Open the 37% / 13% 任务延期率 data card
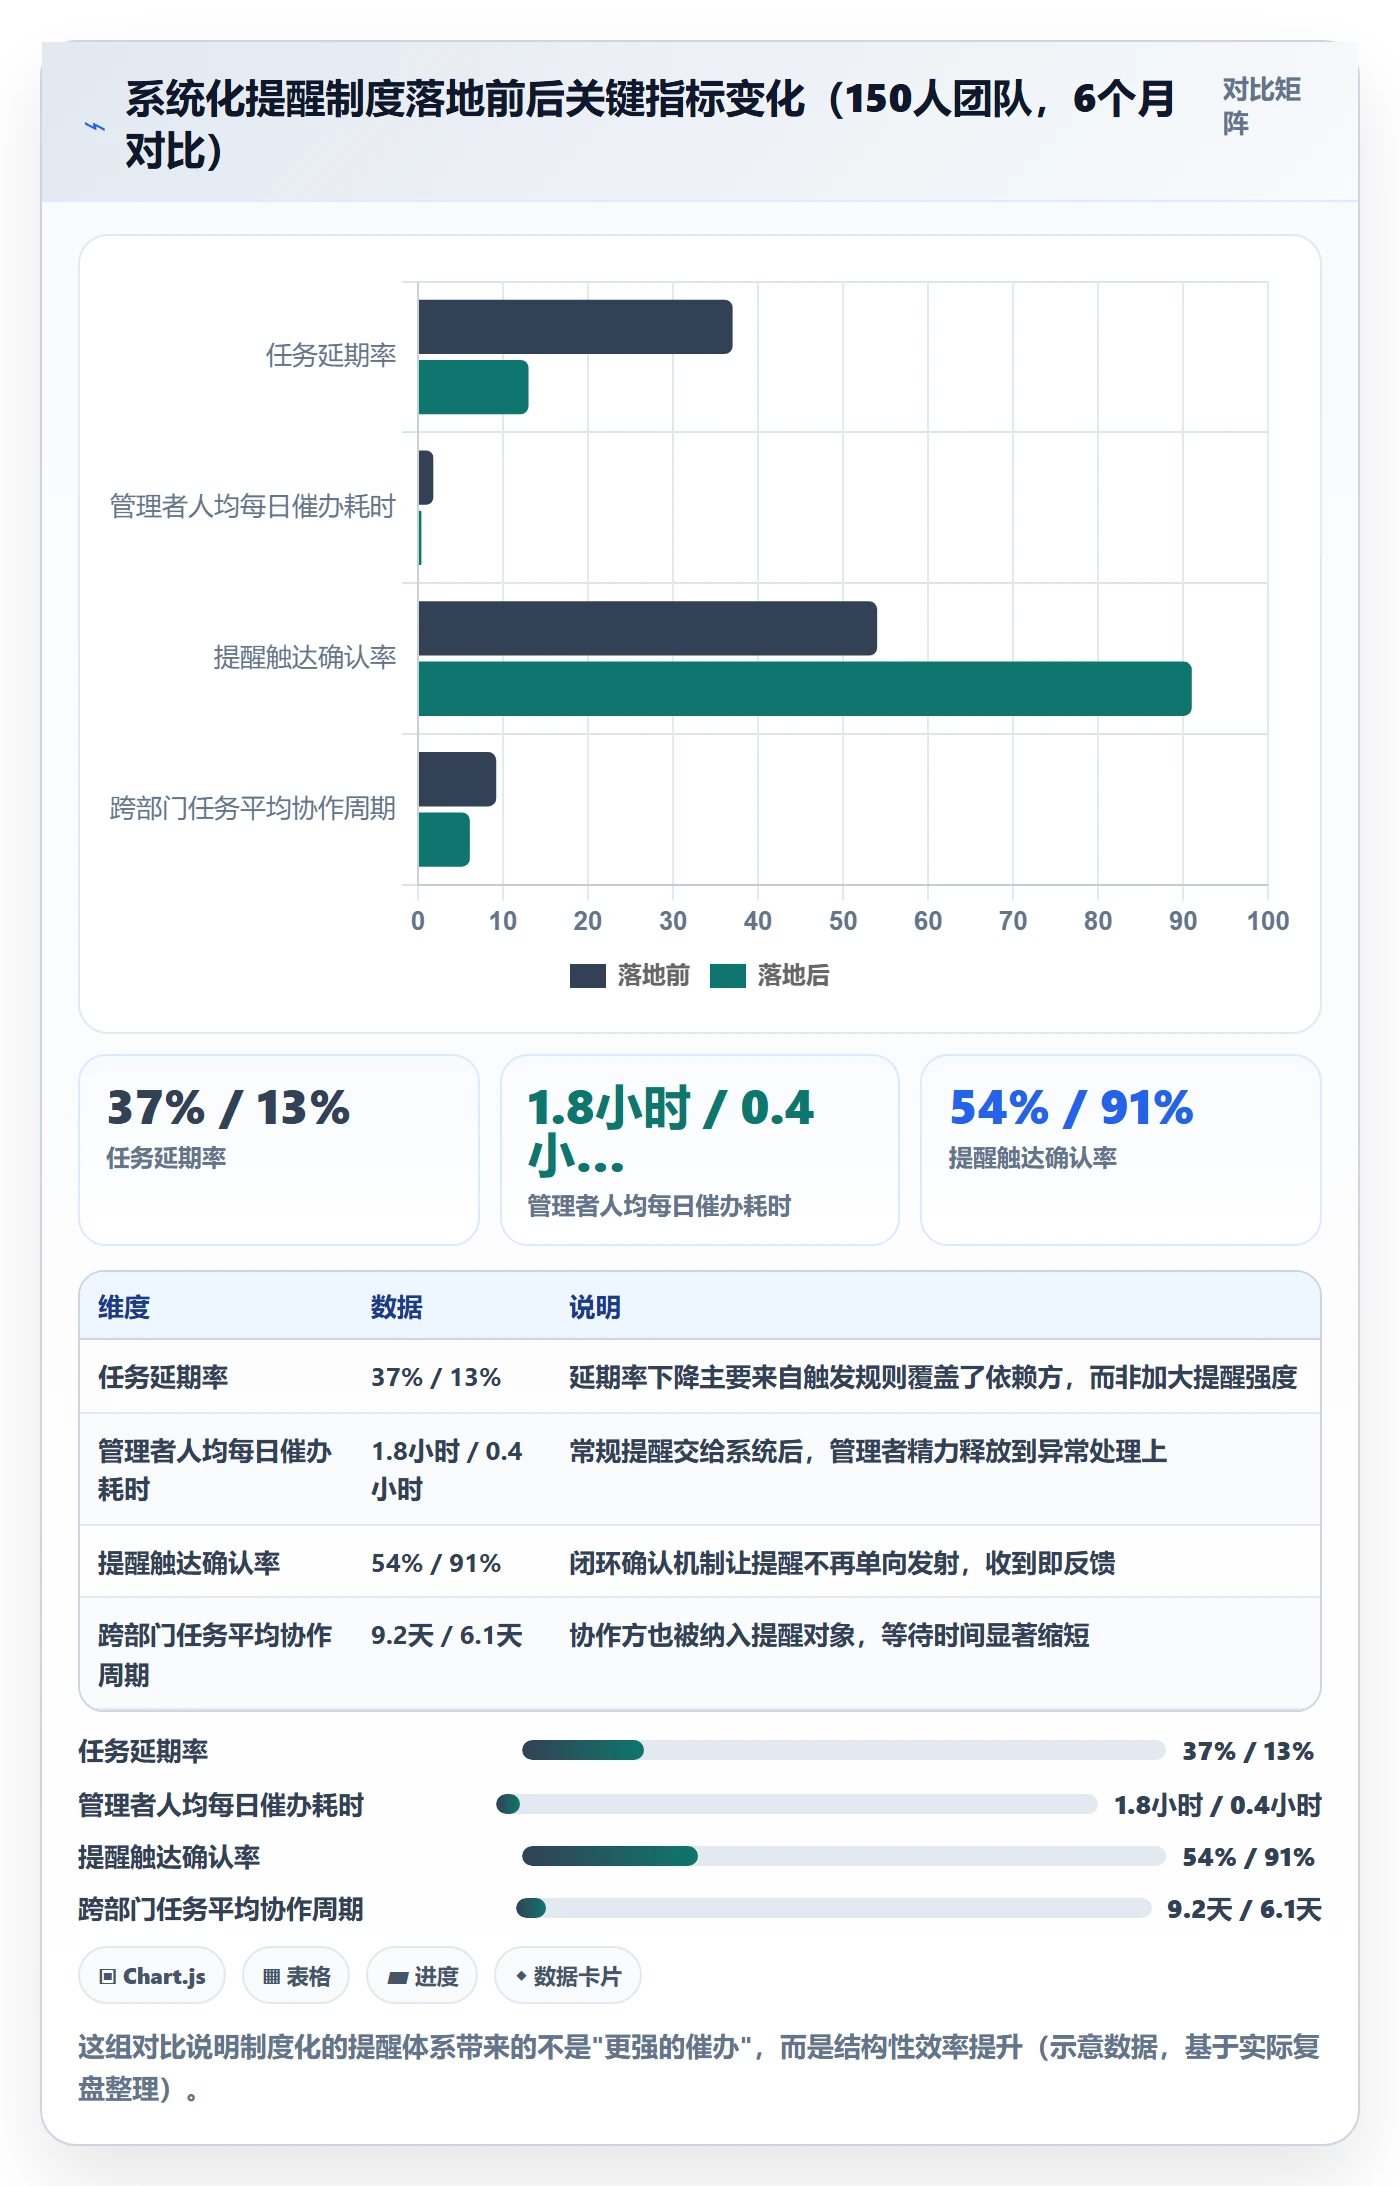The image size is (1400, 2186). (x=279, y=1150)
